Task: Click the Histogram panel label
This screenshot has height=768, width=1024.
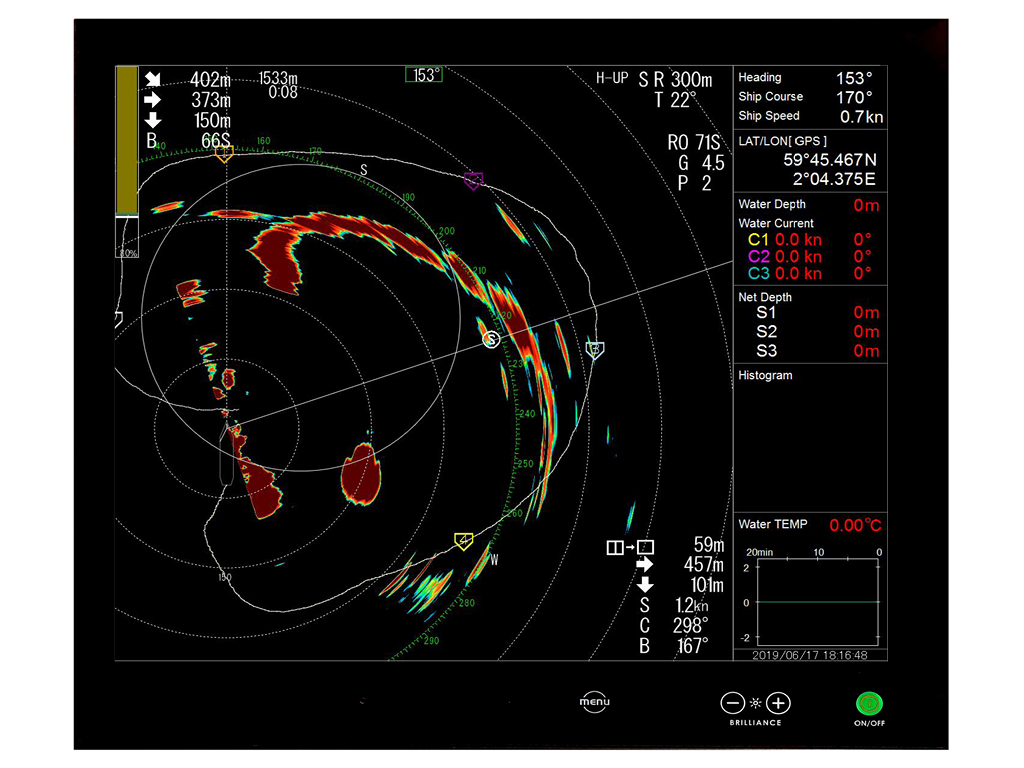Action: (765, 376)
